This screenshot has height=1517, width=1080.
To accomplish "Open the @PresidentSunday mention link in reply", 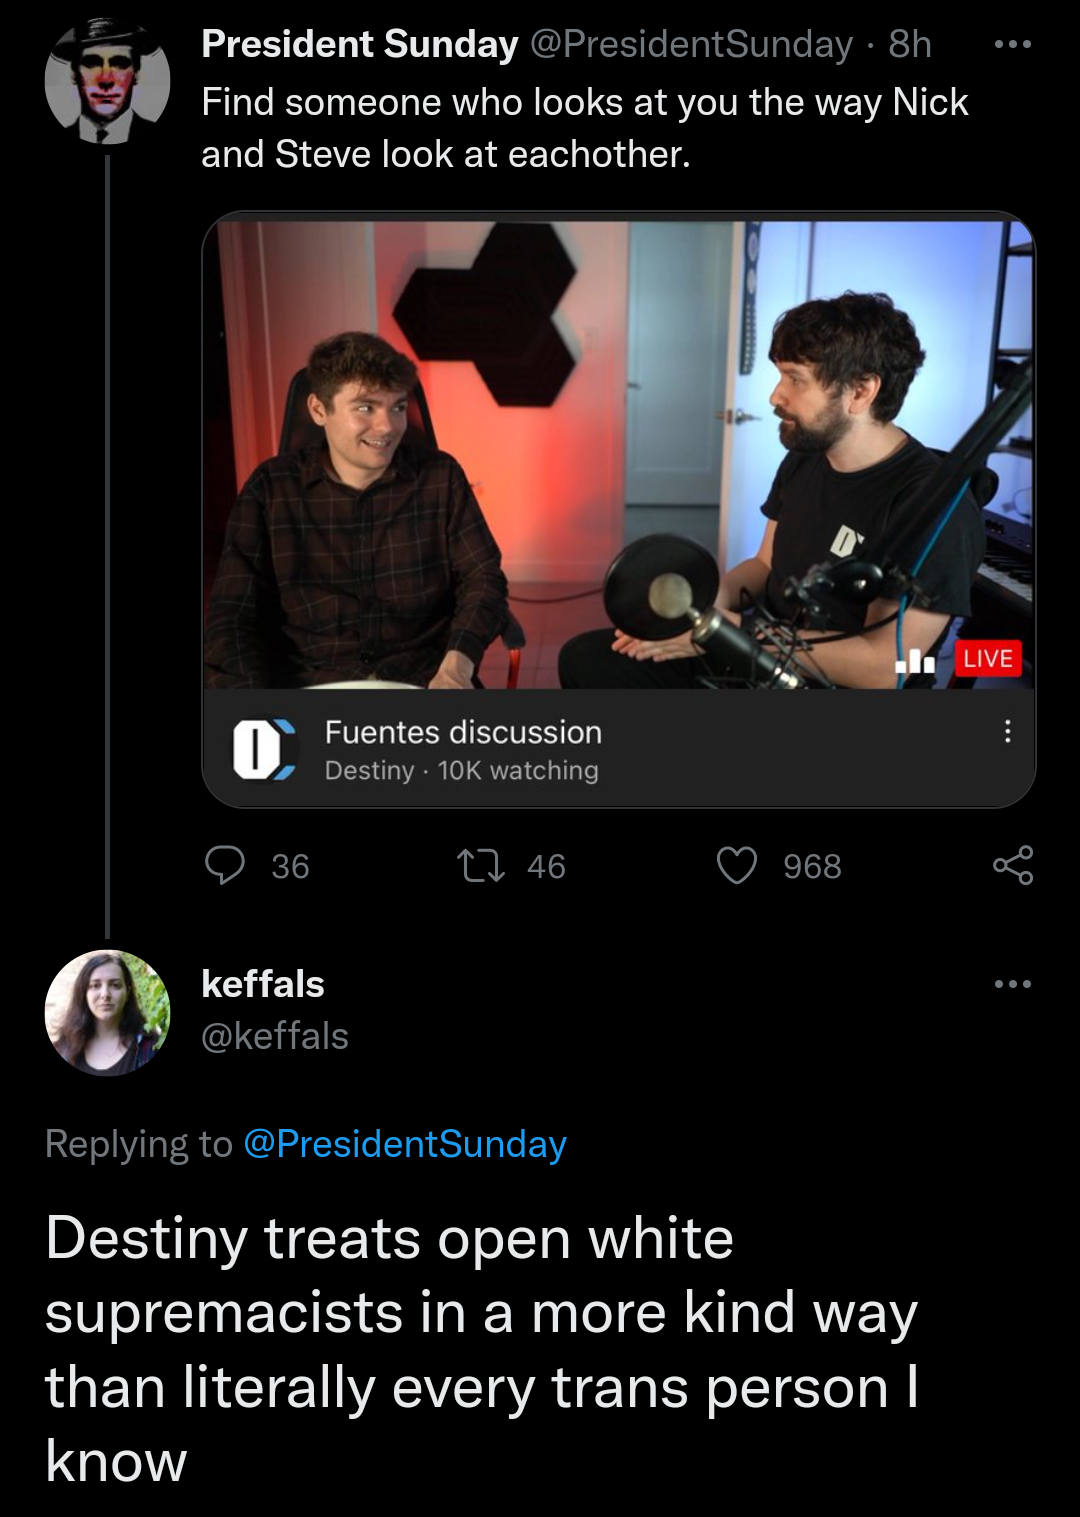I will (405, 1144).
